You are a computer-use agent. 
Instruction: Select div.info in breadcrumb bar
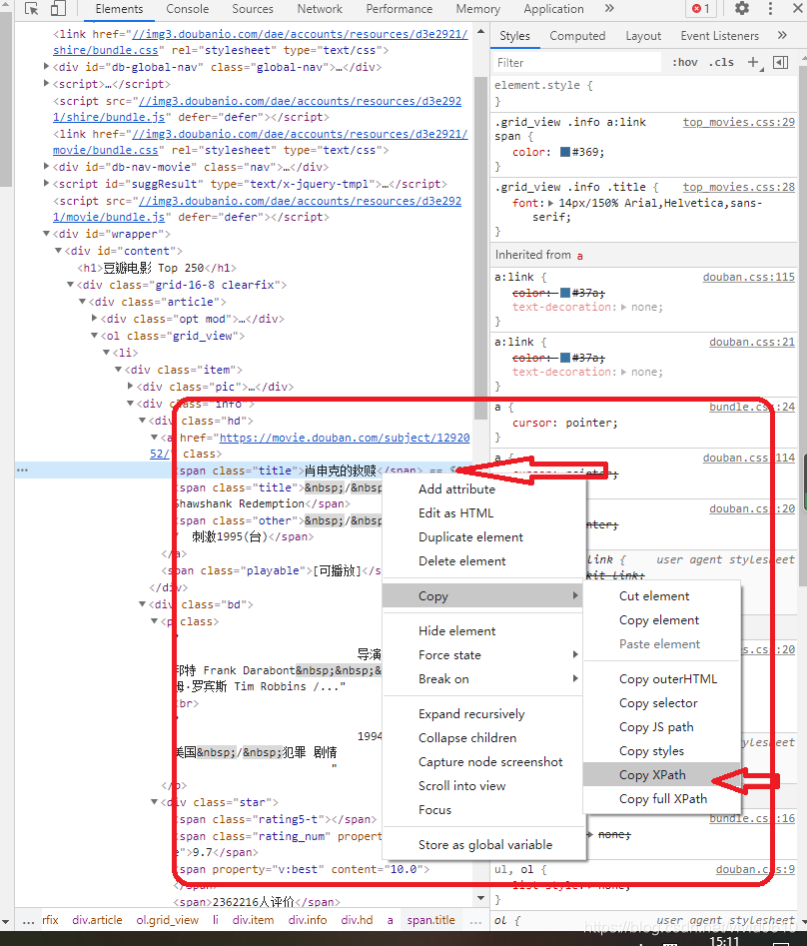click(x=308, y=920)
